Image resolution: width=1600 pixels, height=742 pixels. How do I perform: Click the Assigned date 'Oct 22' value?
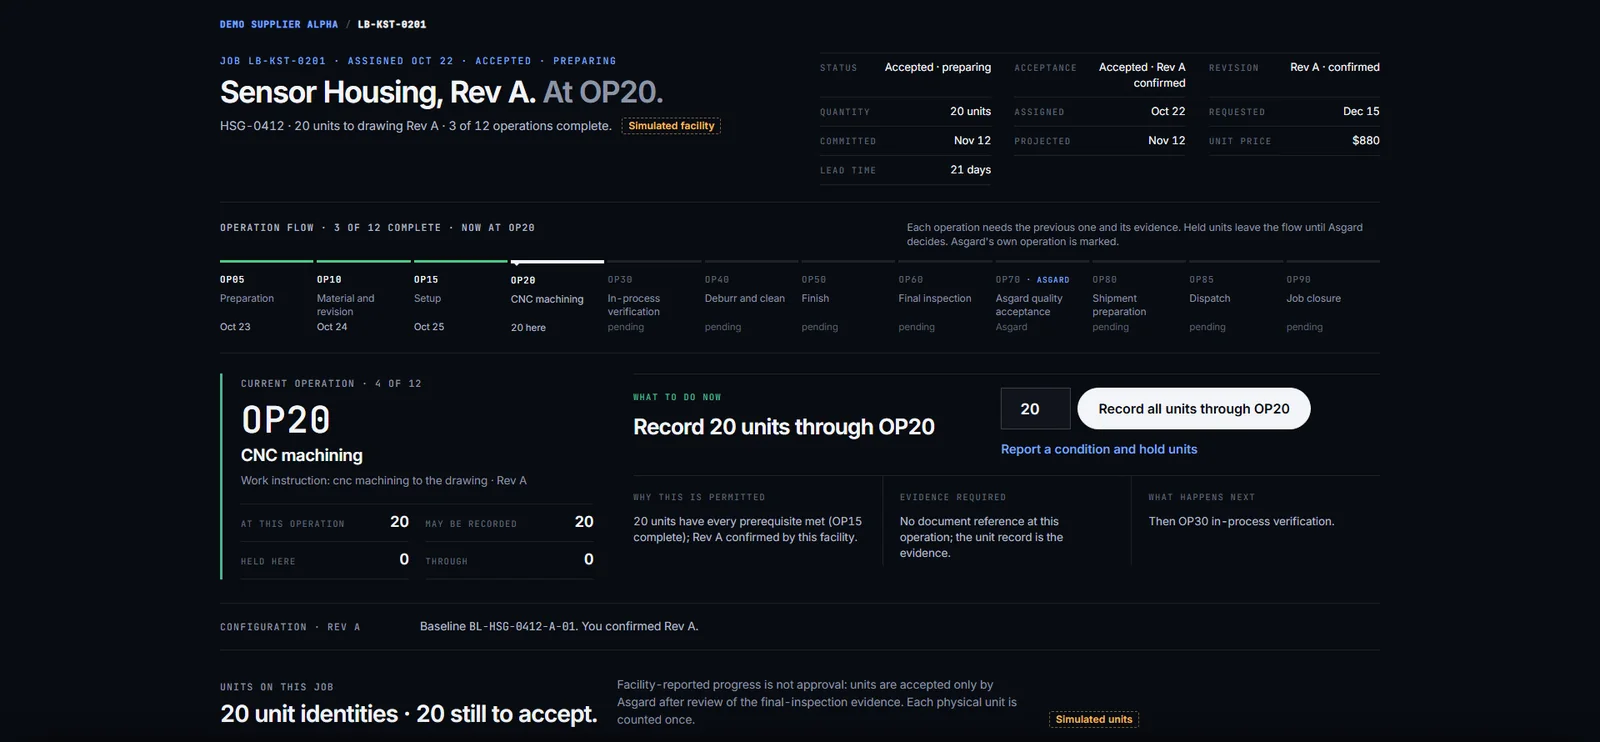click(x=1168, y=111)
